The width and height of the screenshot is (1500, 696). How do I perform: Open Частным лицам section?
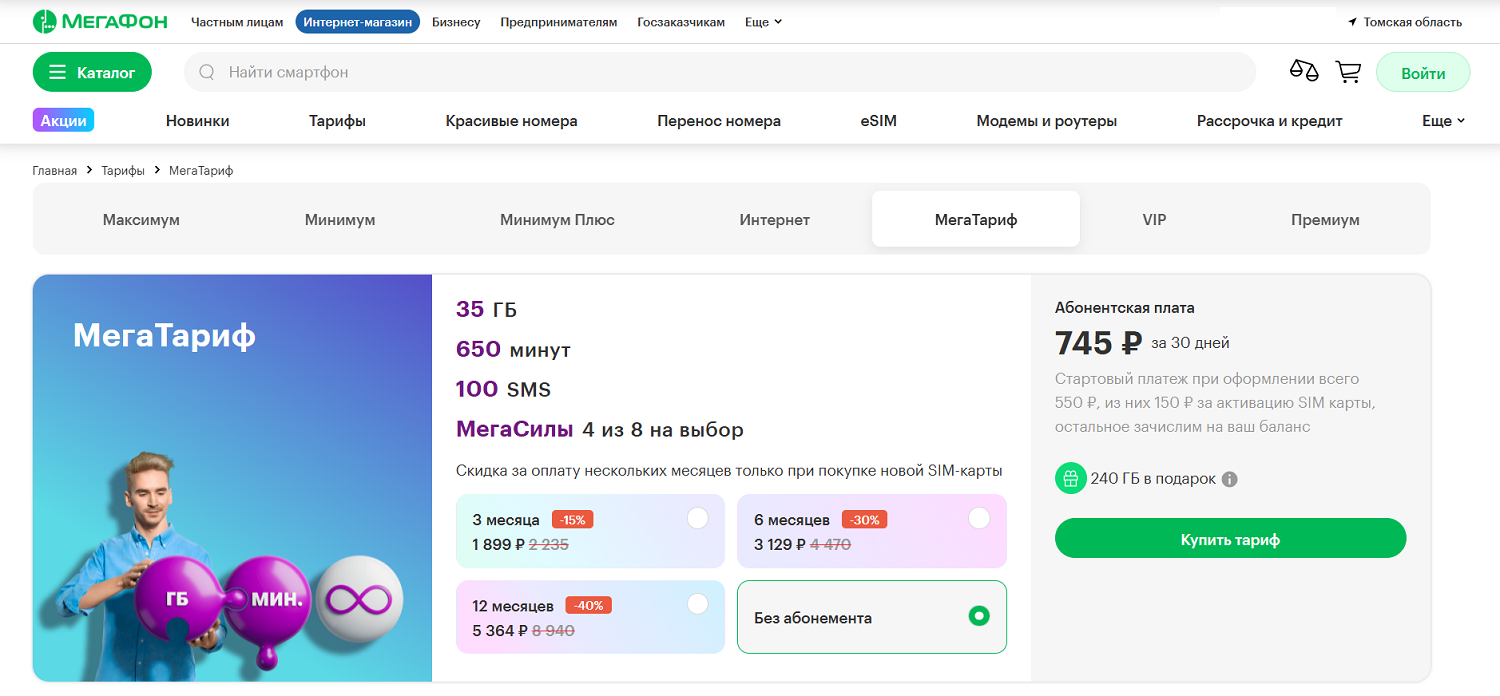coord(237,22)
